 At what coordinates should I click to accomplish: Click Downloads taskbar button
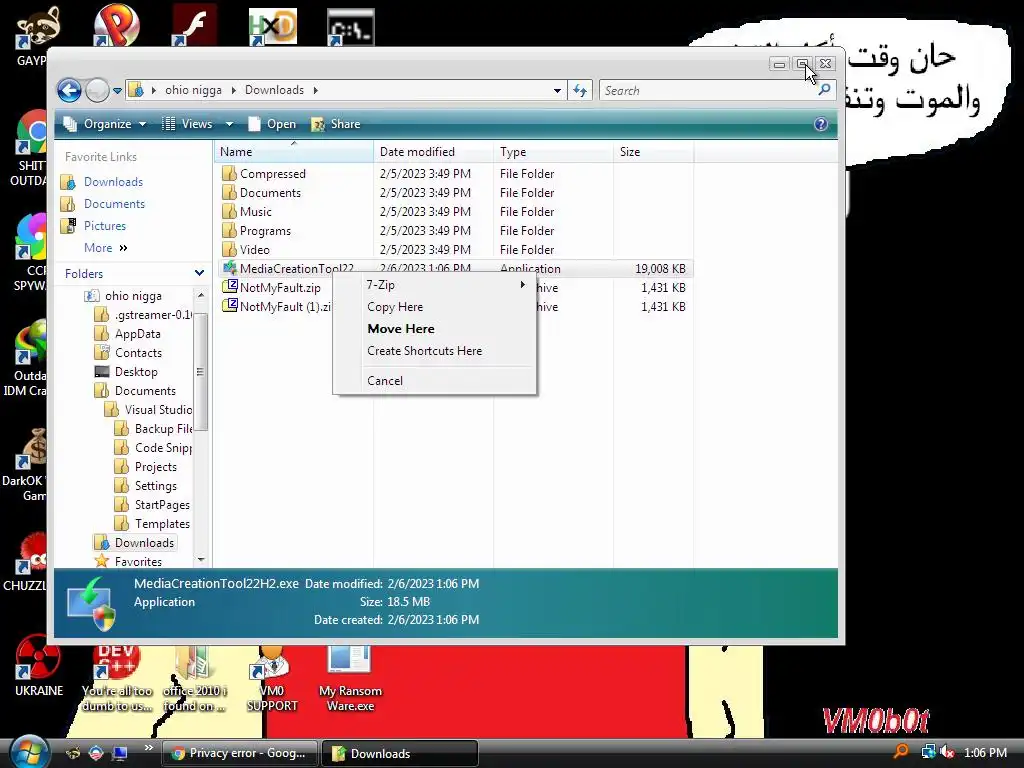(400, 753)
